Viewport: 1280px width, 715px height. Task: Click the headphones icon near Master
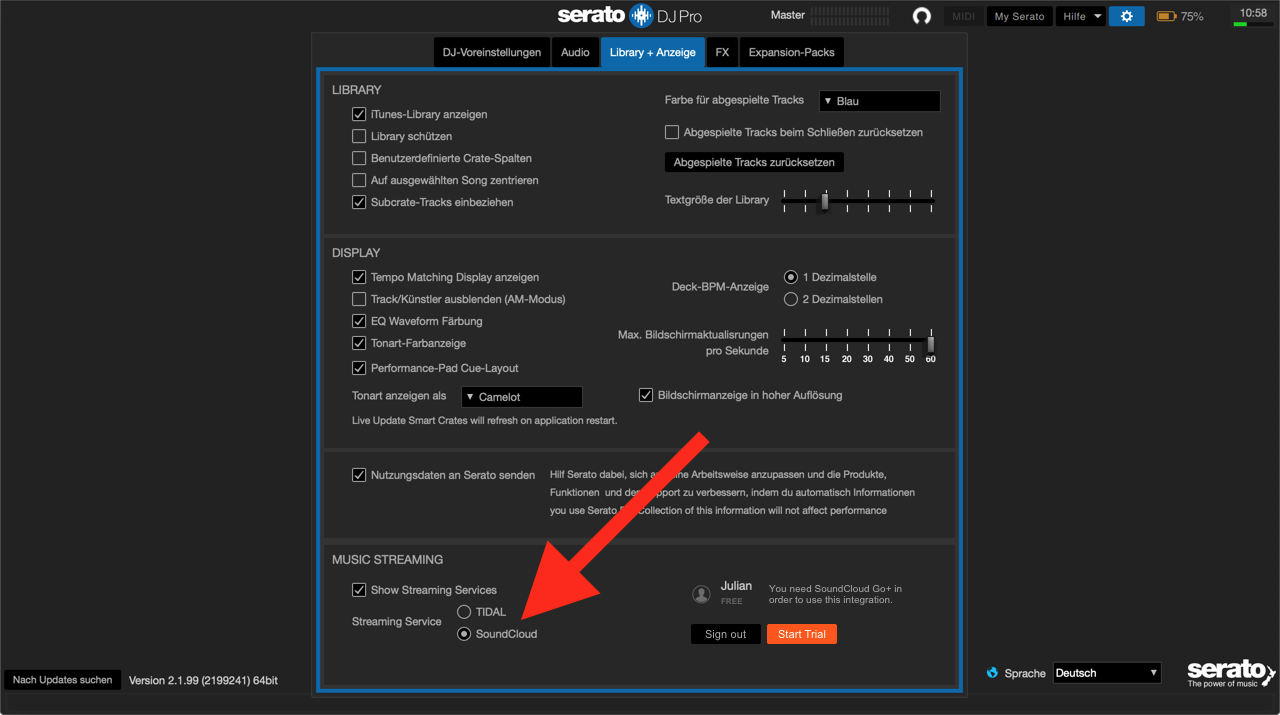[x=921, y=16]
